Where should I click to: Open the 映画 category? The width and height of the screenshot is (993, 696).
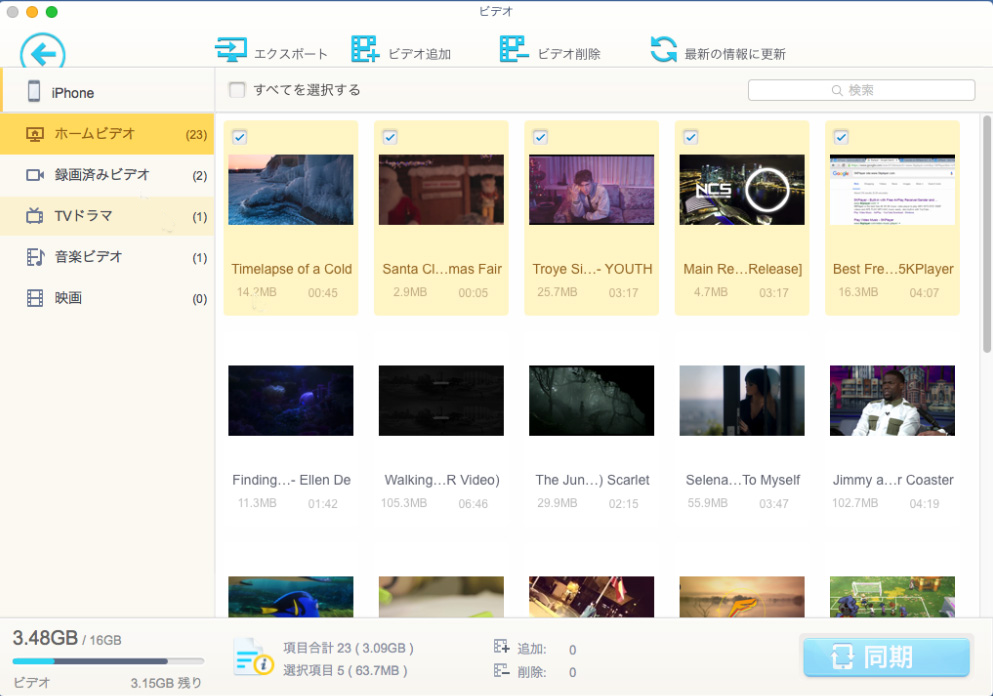pos(107,298)
